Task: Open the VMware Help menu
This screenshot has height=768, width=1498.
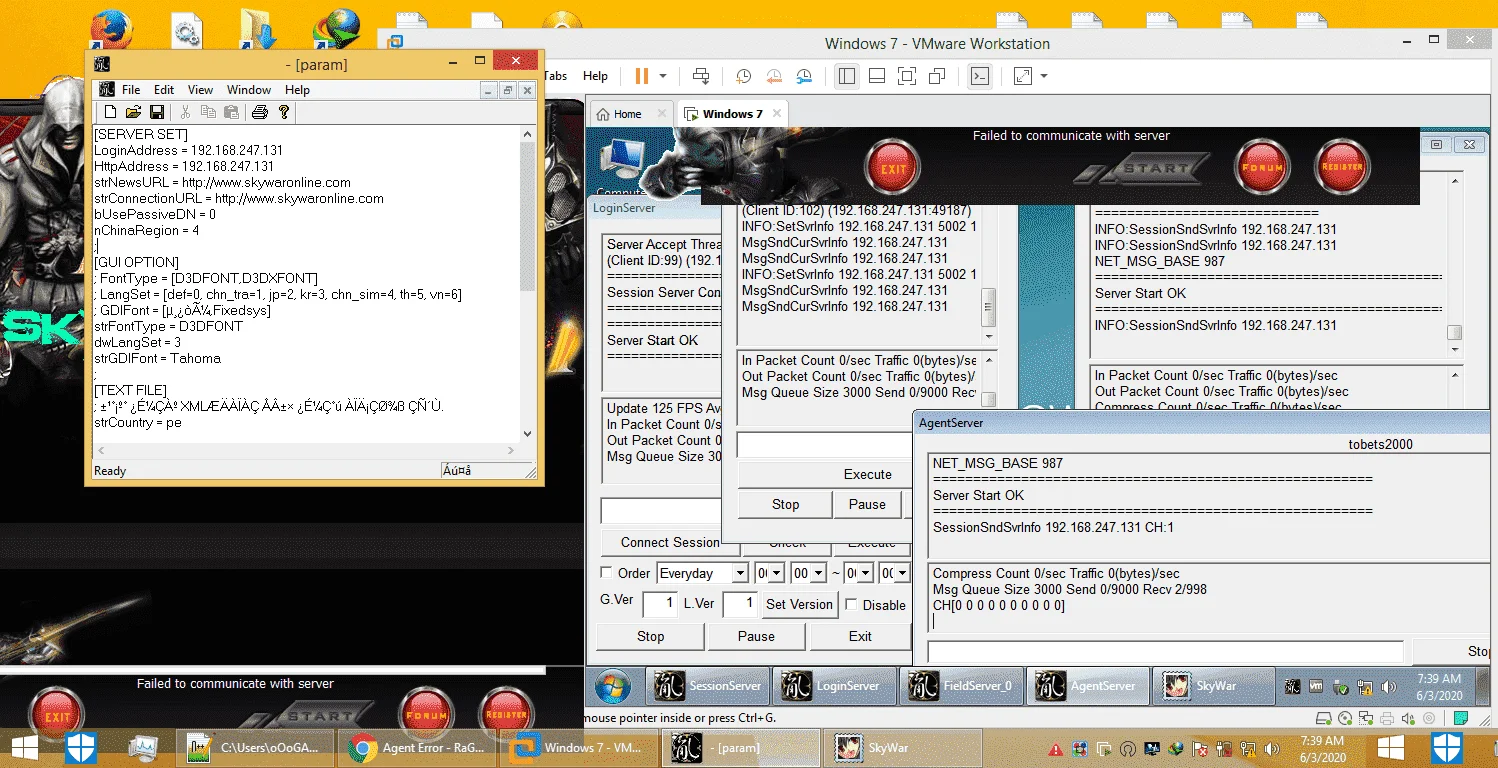Action: point(595,76)
